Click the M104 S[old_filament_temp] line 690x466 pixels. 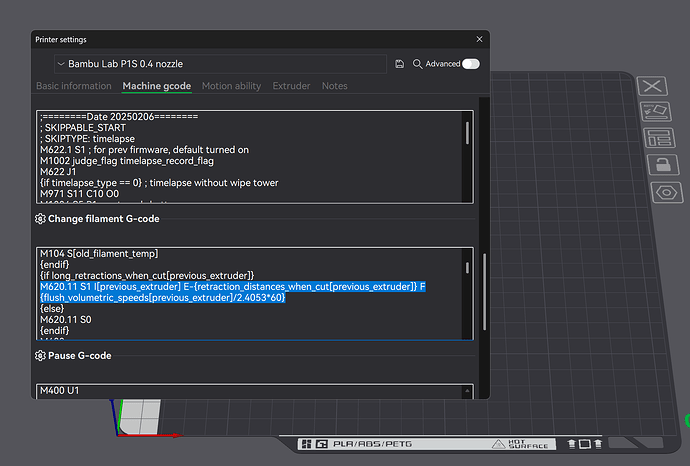pos(99,253)
